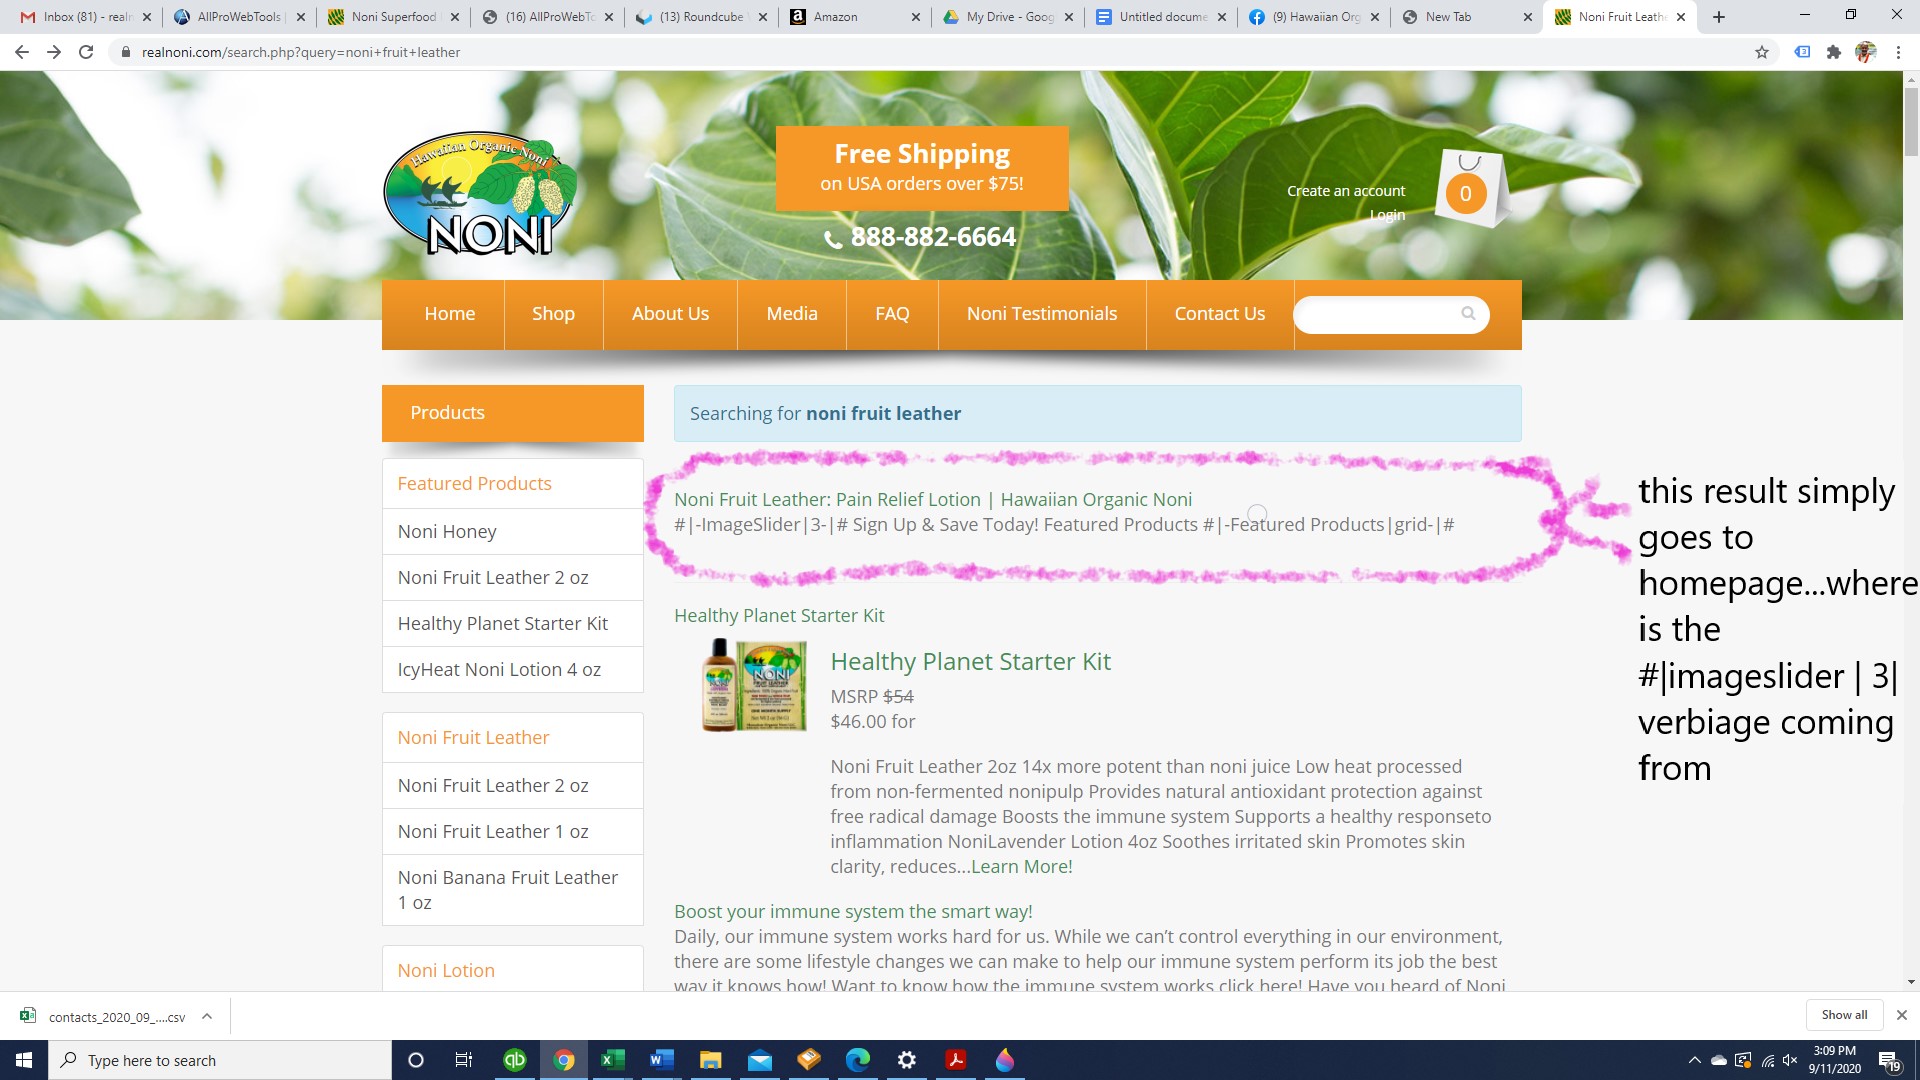Select Noni Banana Fruit Leather 1 oz

[x=513, y=890]
